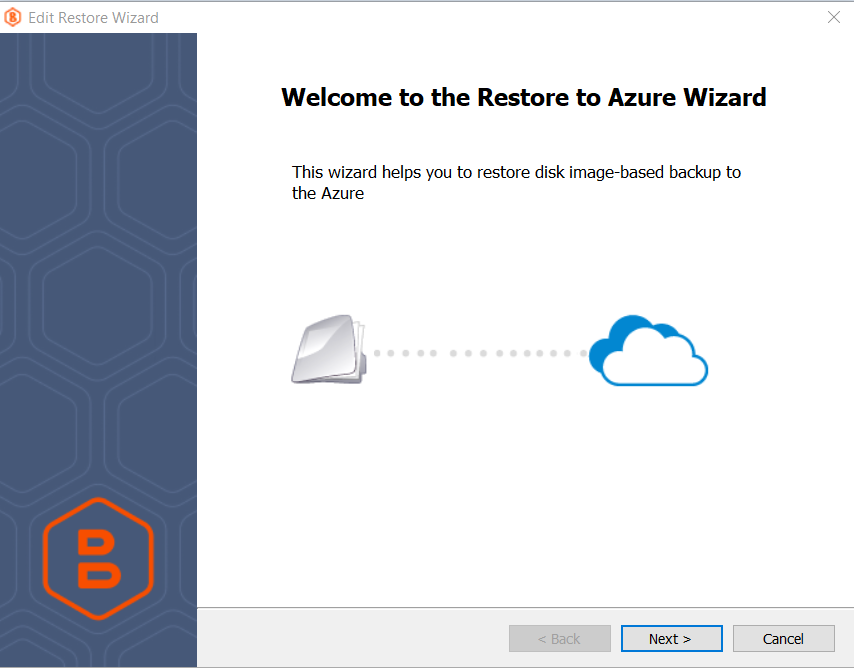Click the disabled Back button
854x668 pixels.
pos(559,638)
